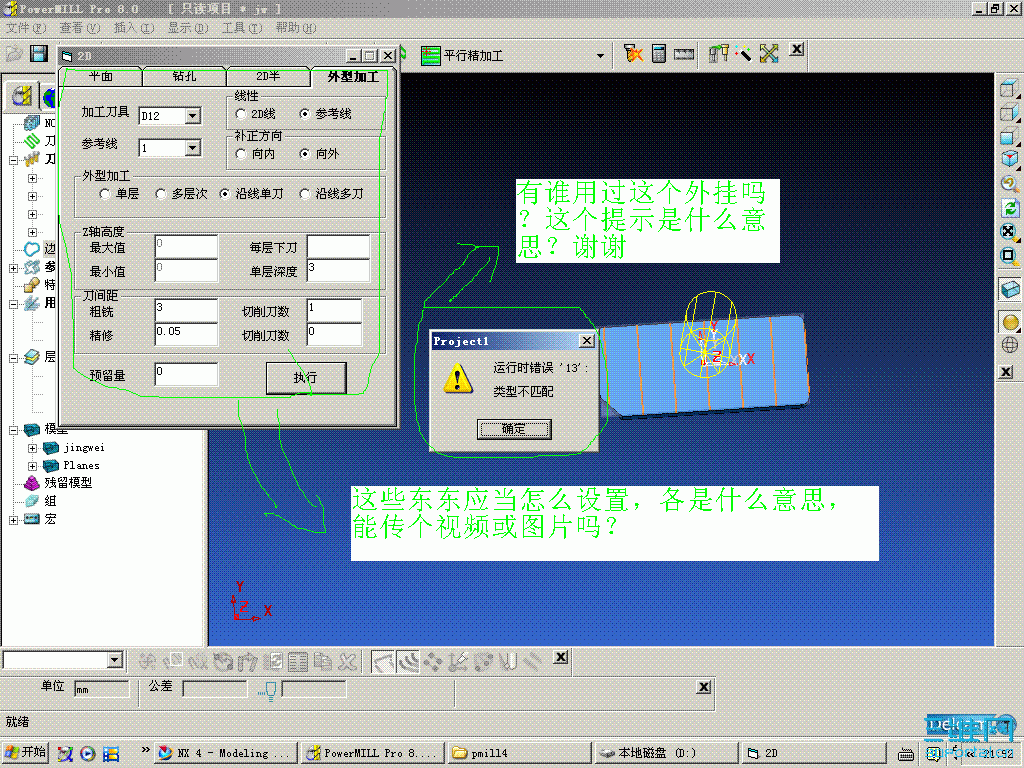This screenshot has height=768, width=1024.
Task: Click the tool tip position icon beside 公差
Action: [268, 690]
